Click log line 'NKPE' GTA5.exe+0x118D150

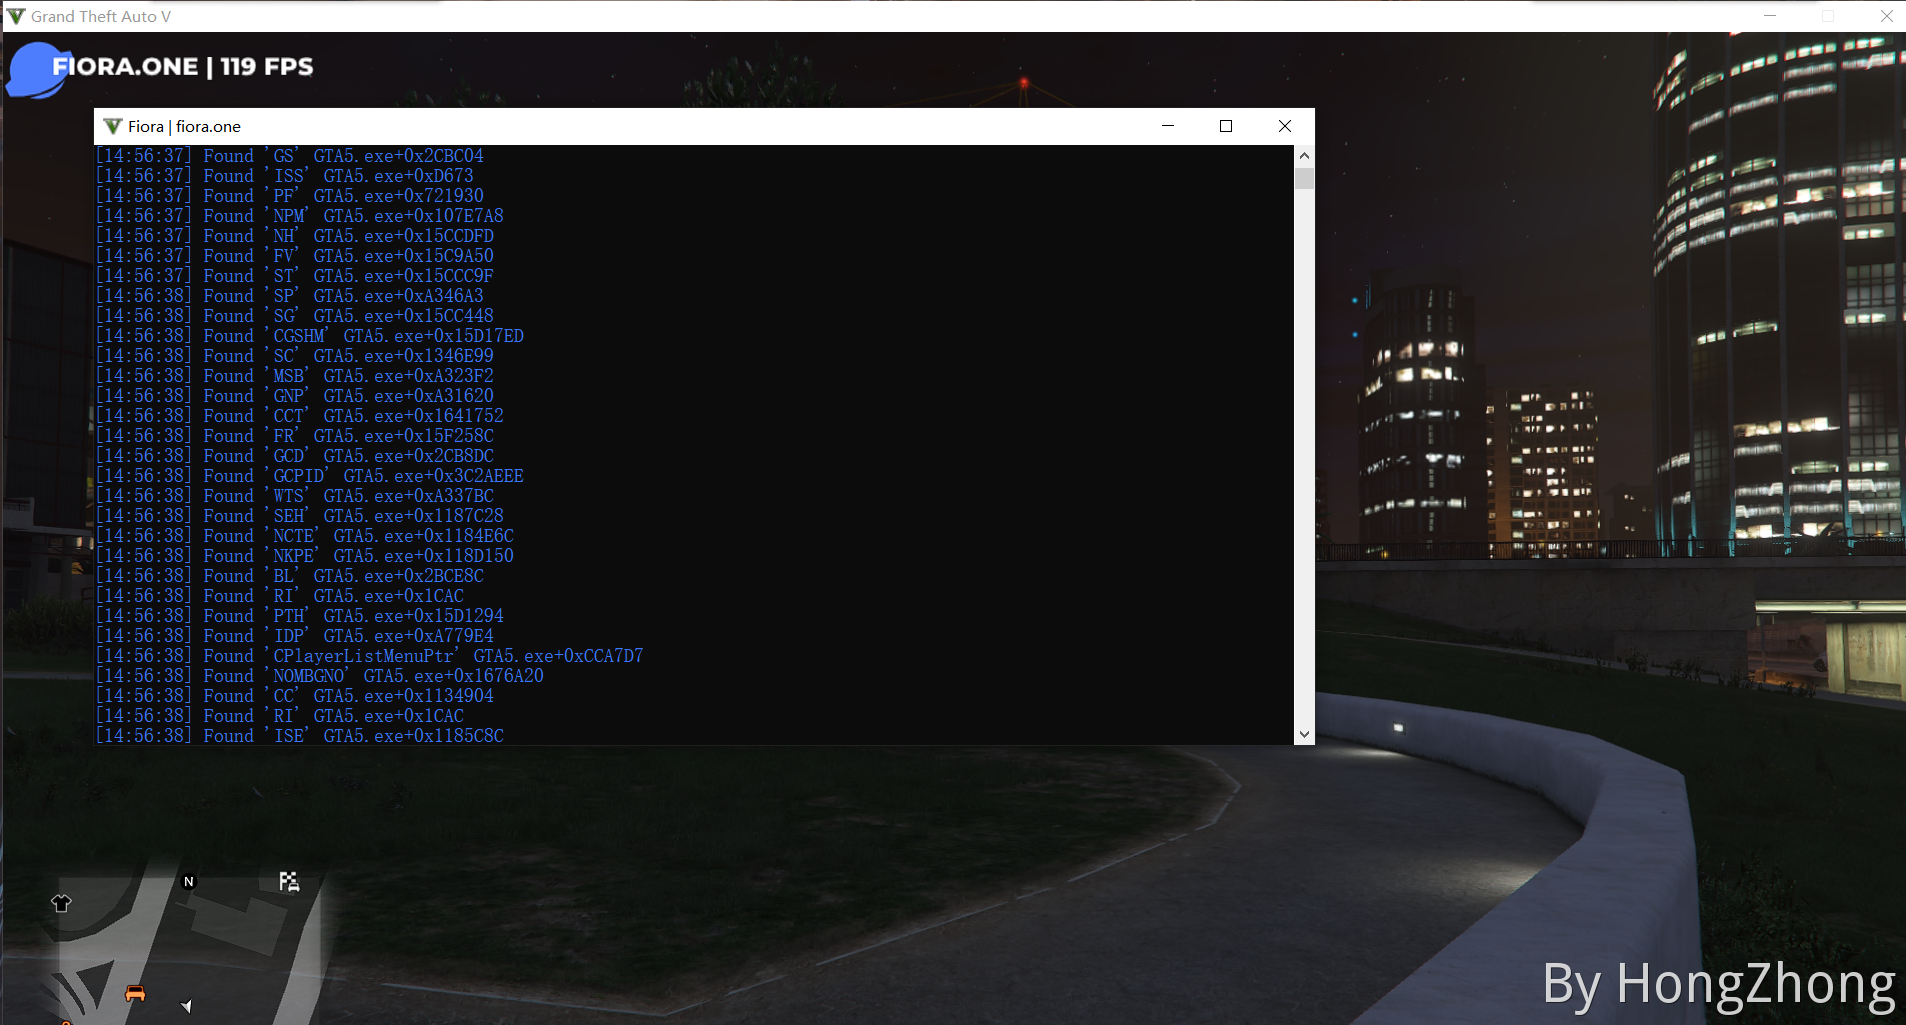point(305,556)
